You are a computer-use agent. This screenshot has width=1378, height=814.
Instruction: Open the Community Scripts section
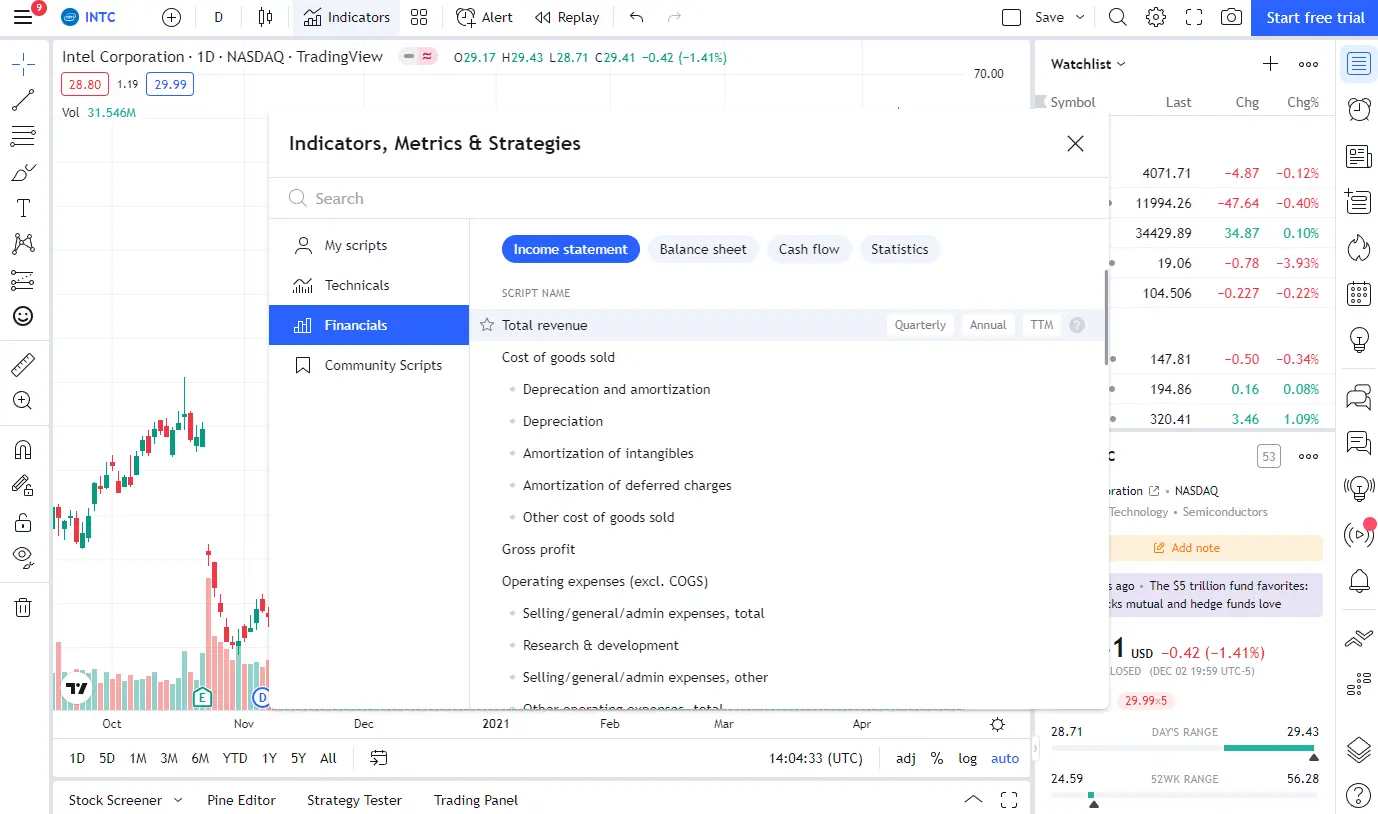click(382, 365)
